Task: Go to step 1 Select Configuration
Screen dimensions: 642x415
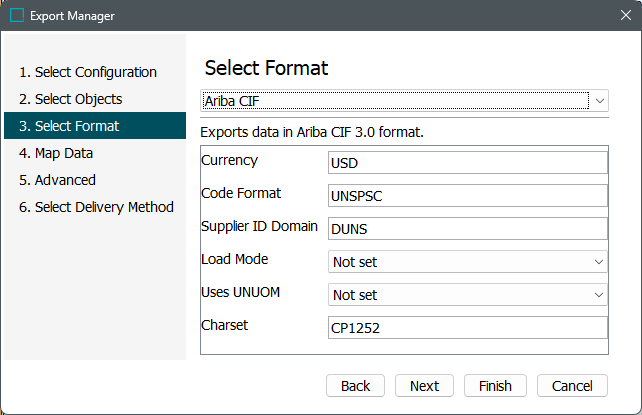Action: click(88, 72)
